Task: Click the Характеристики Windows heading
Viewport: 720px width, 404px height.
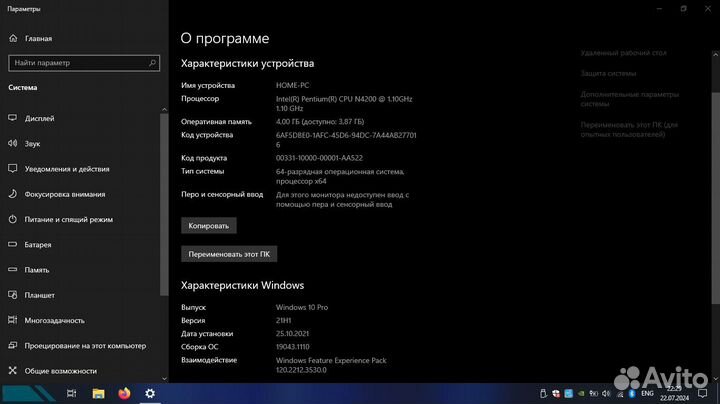Action: (x=242, y=285)
